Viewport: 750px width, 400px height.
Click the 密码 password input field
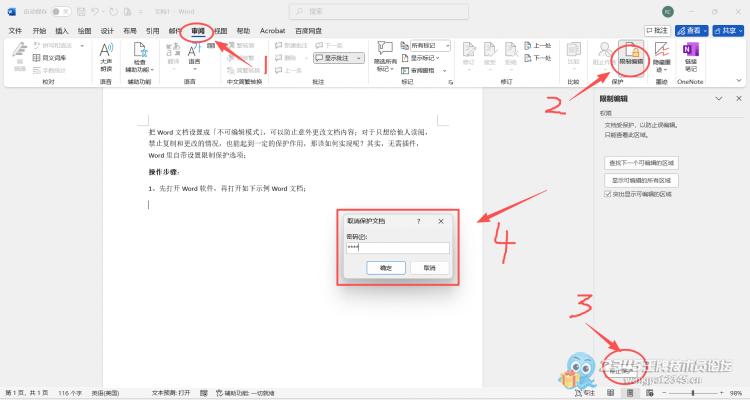[x=397, y=247]
